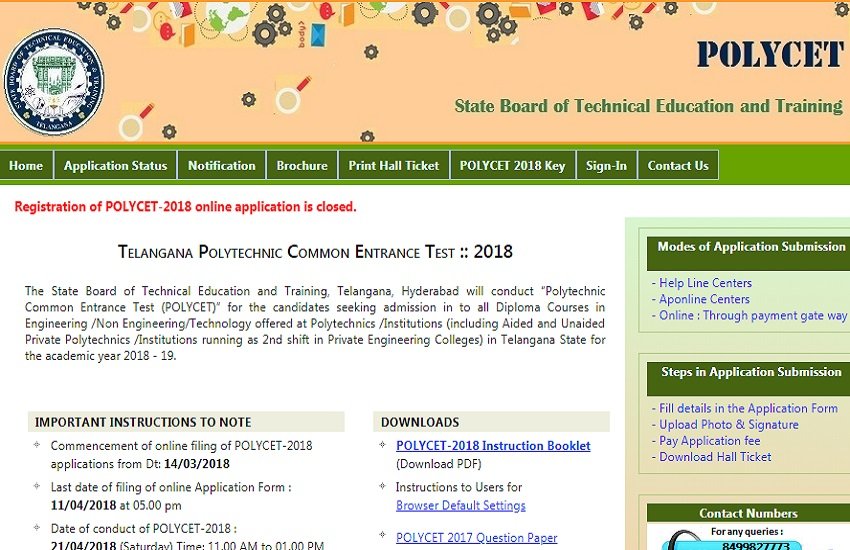Click the Help Line Centers link
850x550 pixels.
tap(705, 283)
